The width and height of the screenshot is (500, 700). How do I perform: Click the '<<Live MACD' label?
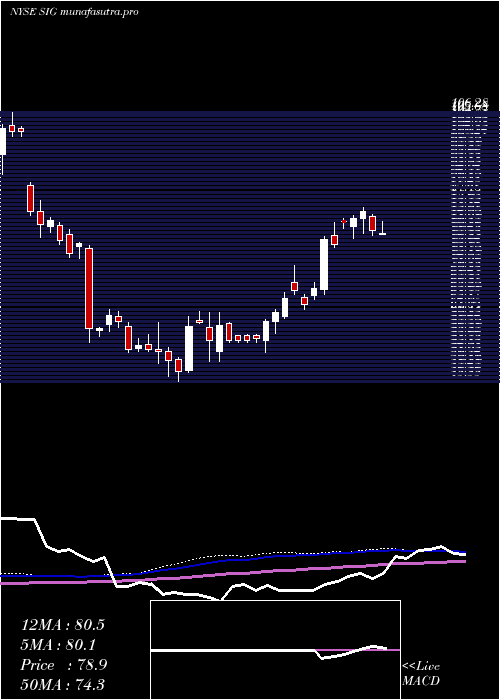(x=421, y=674)
